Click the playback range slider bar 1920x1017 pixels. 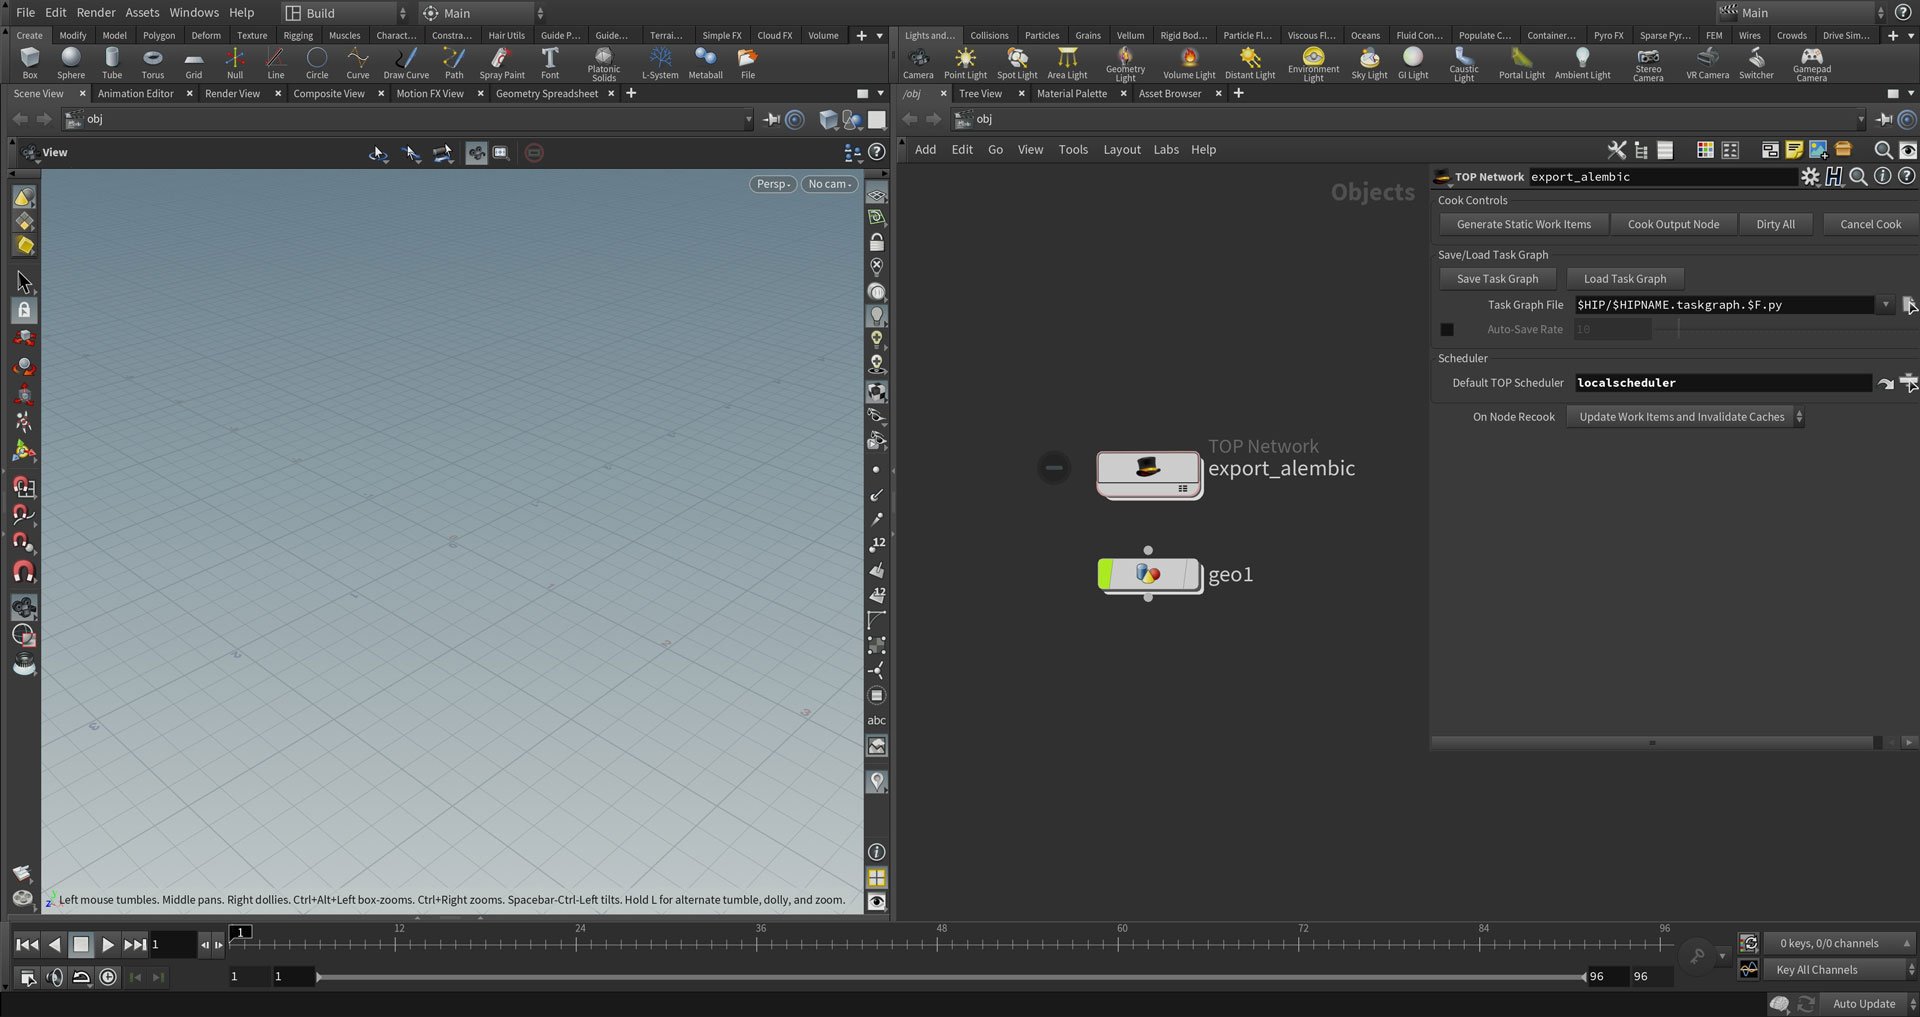coord(951,977)
